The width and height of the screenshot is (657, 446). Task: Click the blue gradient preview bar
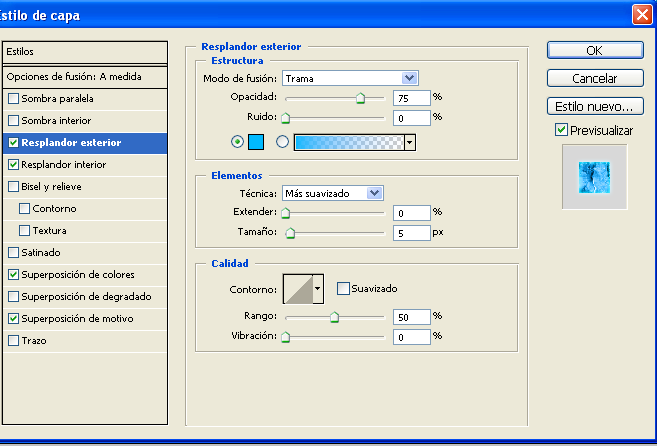347,142
